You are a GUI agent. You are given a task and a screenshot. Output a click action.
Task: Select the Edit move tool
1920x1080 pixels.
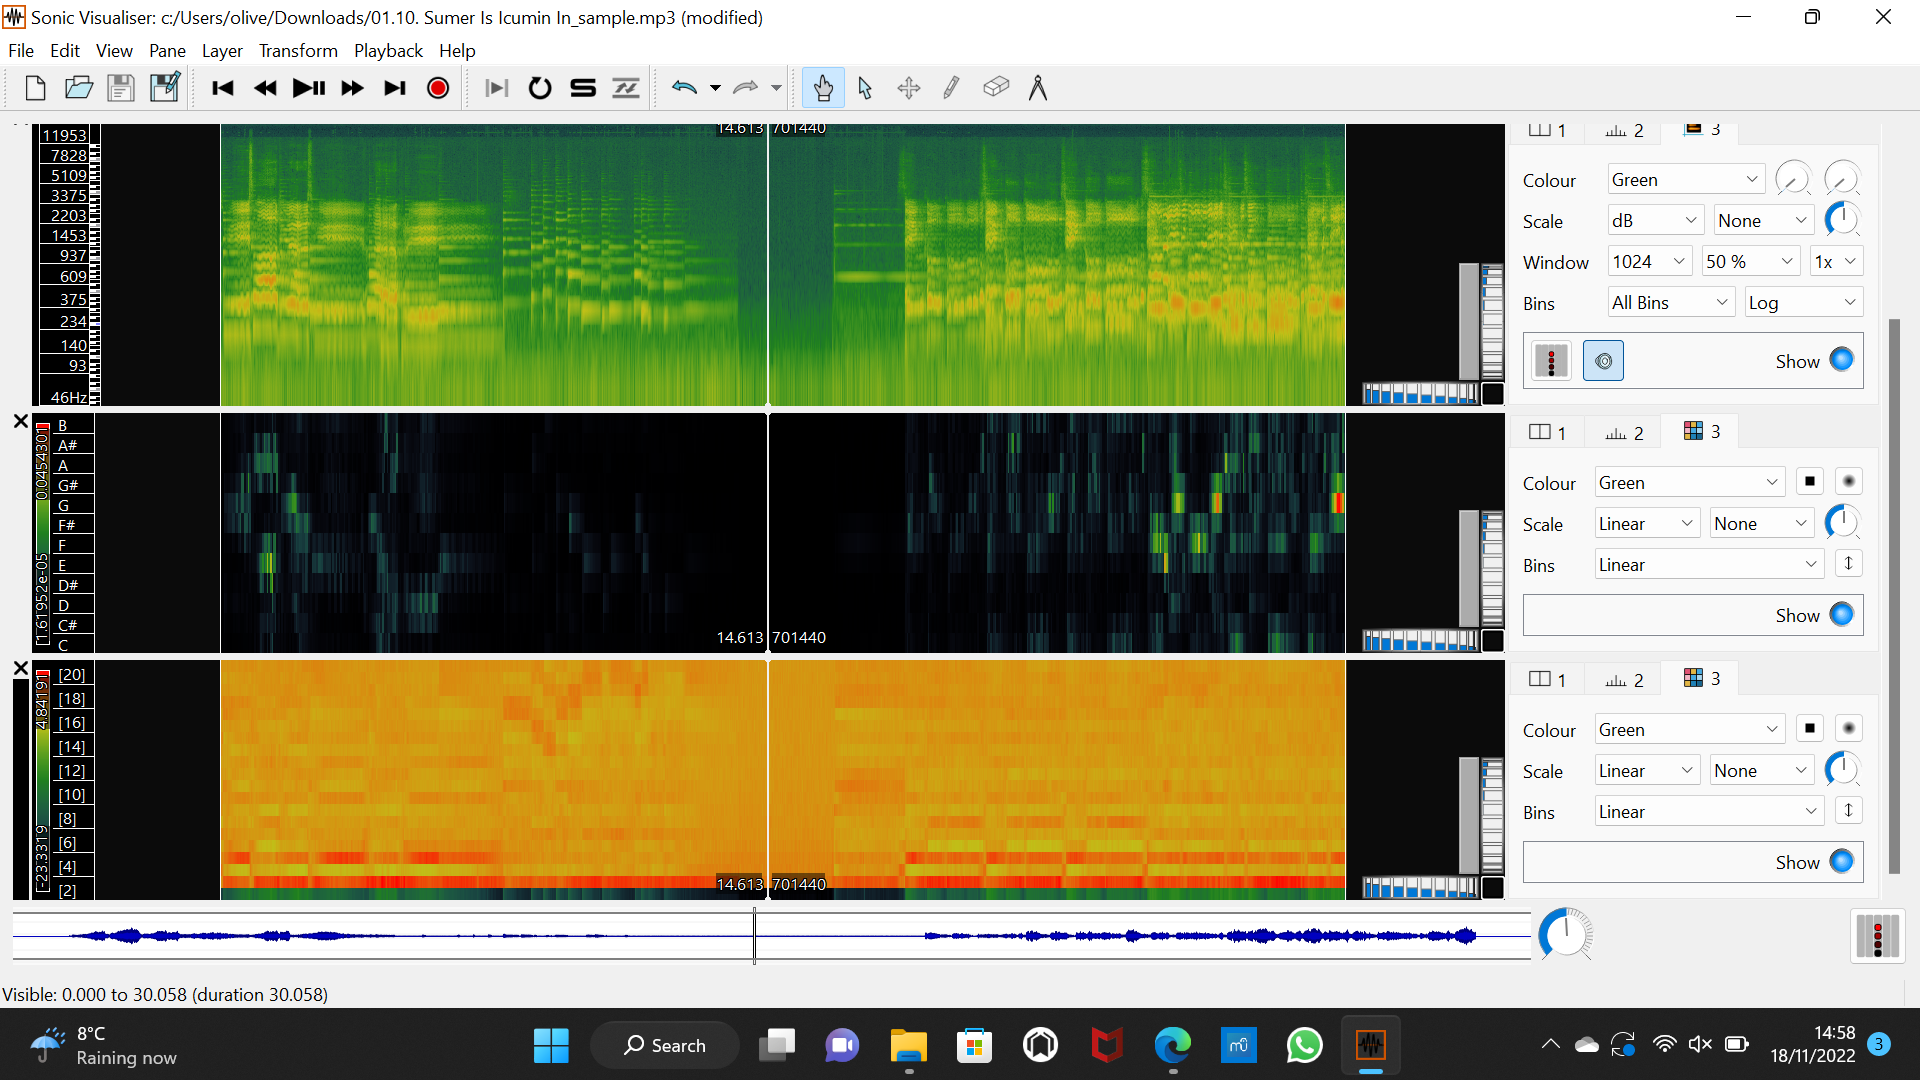[x=909, y=88]
